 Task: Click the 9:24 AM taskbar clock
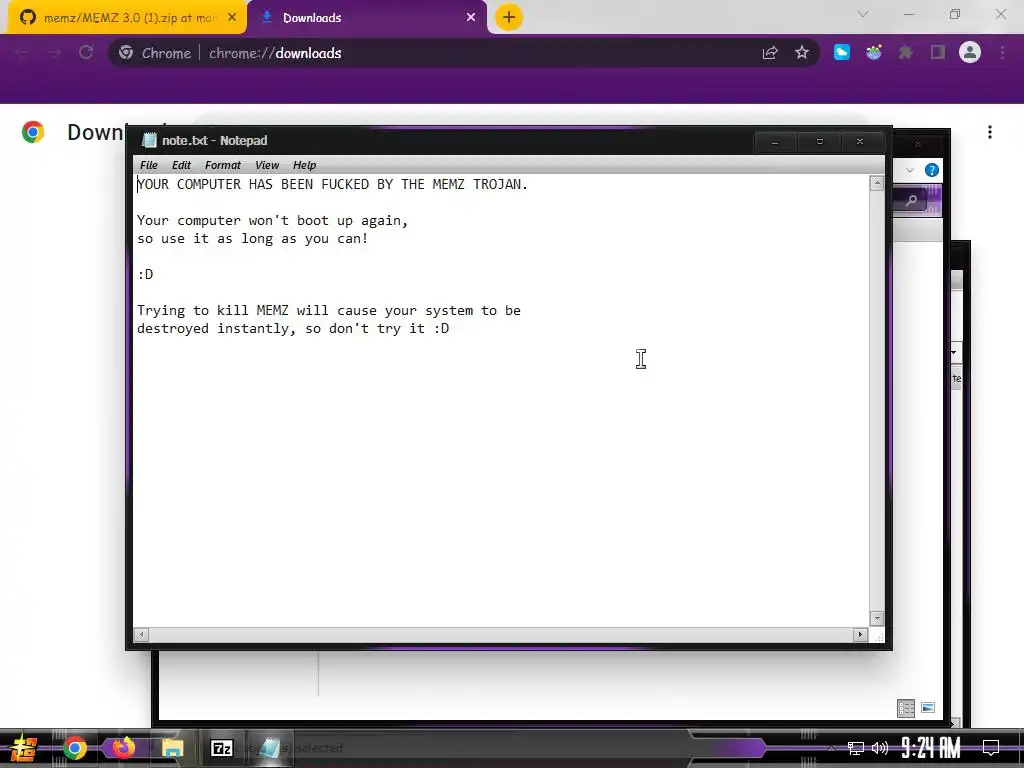click(x=931, y=748)
